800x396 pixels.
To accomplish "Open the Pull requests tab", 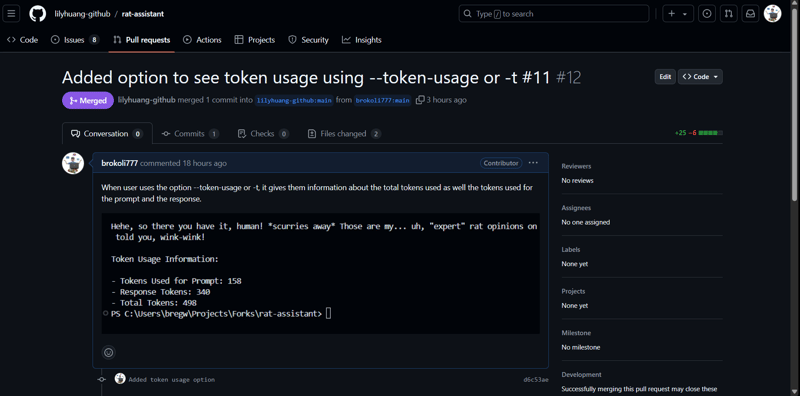I will point(142,40).
